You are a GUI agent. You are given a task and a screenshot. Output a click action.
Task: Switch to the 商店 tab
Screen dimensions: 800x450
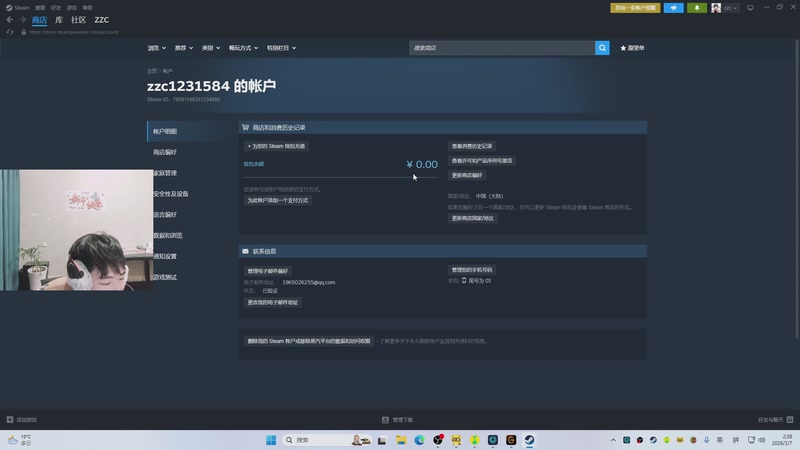39,20
